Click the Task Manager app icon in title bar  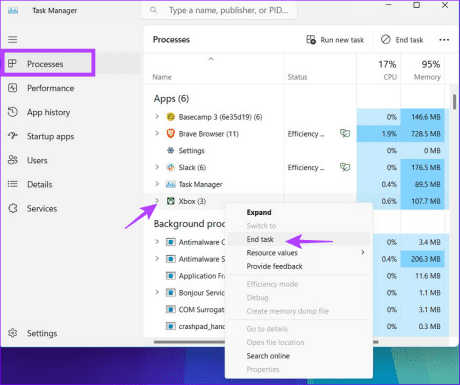[13, 11]
